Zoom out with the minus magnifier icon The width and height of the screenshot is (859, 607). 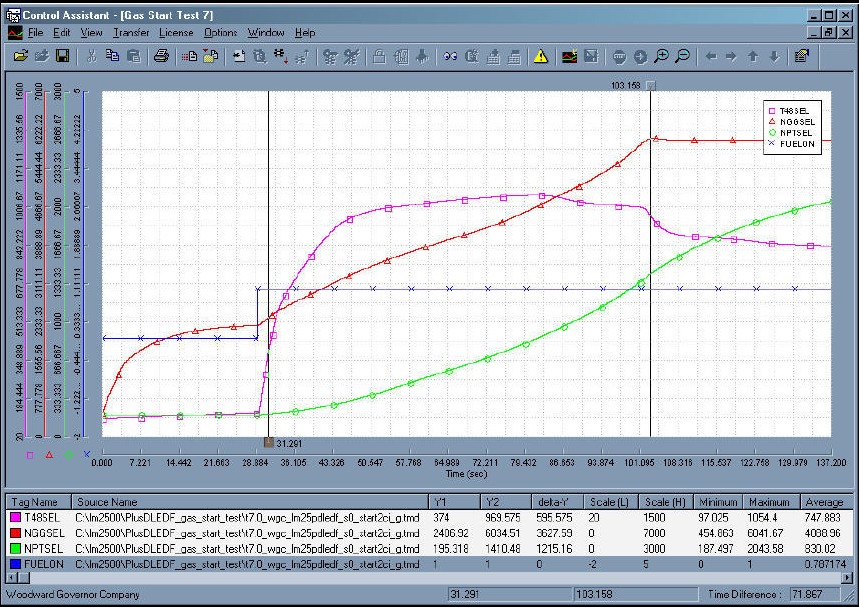[x=683, y=56]
